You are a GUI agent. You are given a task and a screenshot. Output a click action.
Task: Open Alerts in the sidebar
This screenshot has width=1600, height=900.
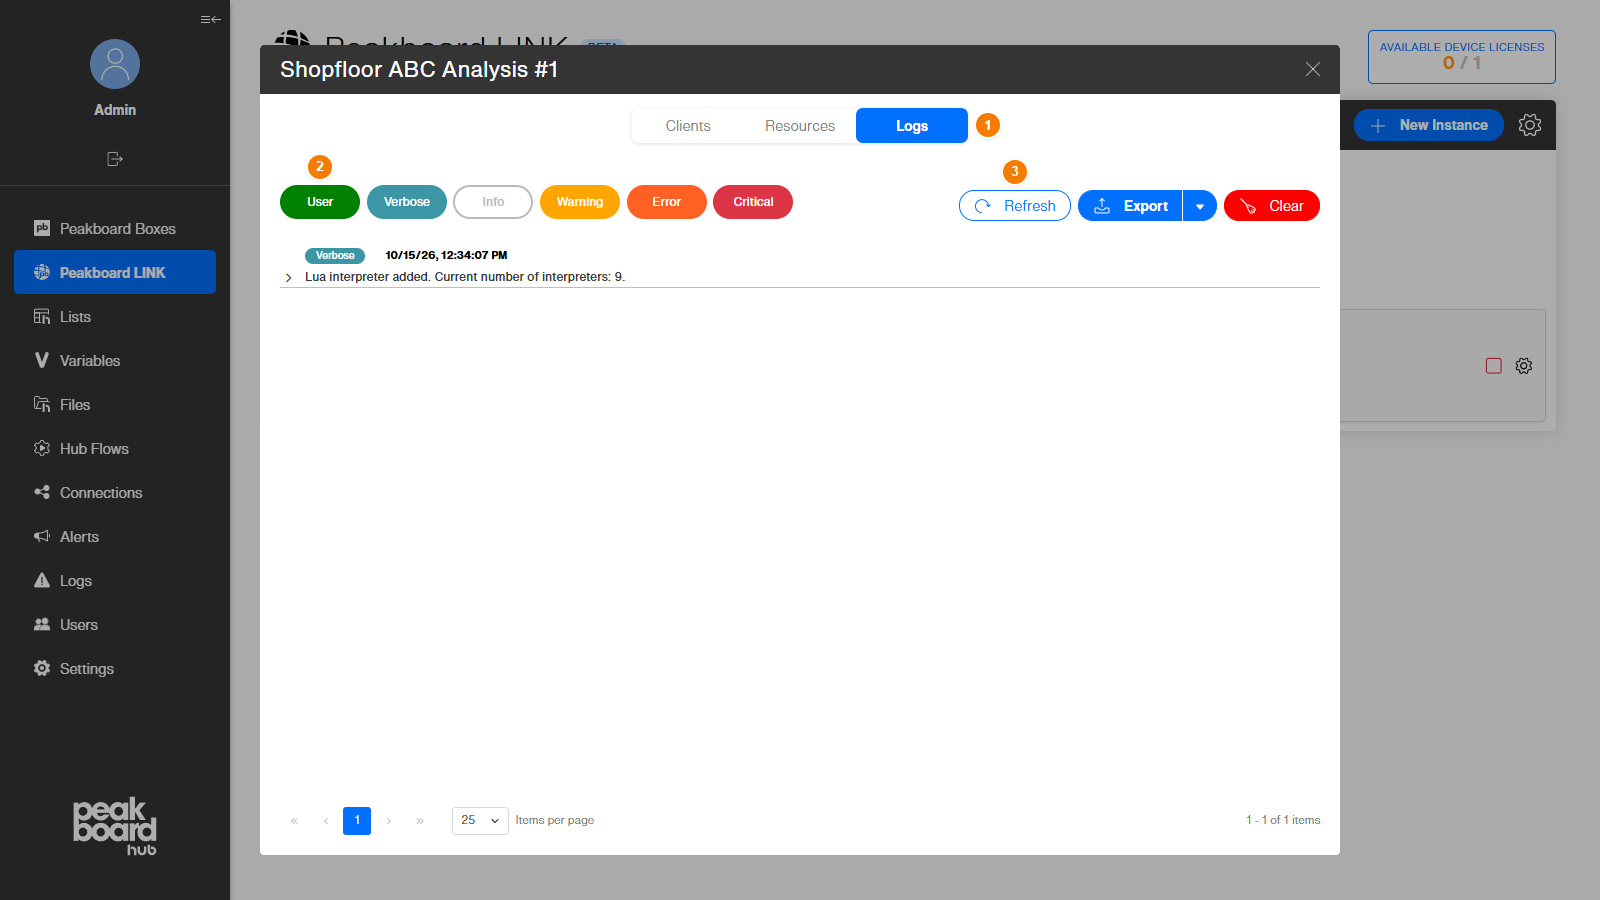tap(115, 536)
